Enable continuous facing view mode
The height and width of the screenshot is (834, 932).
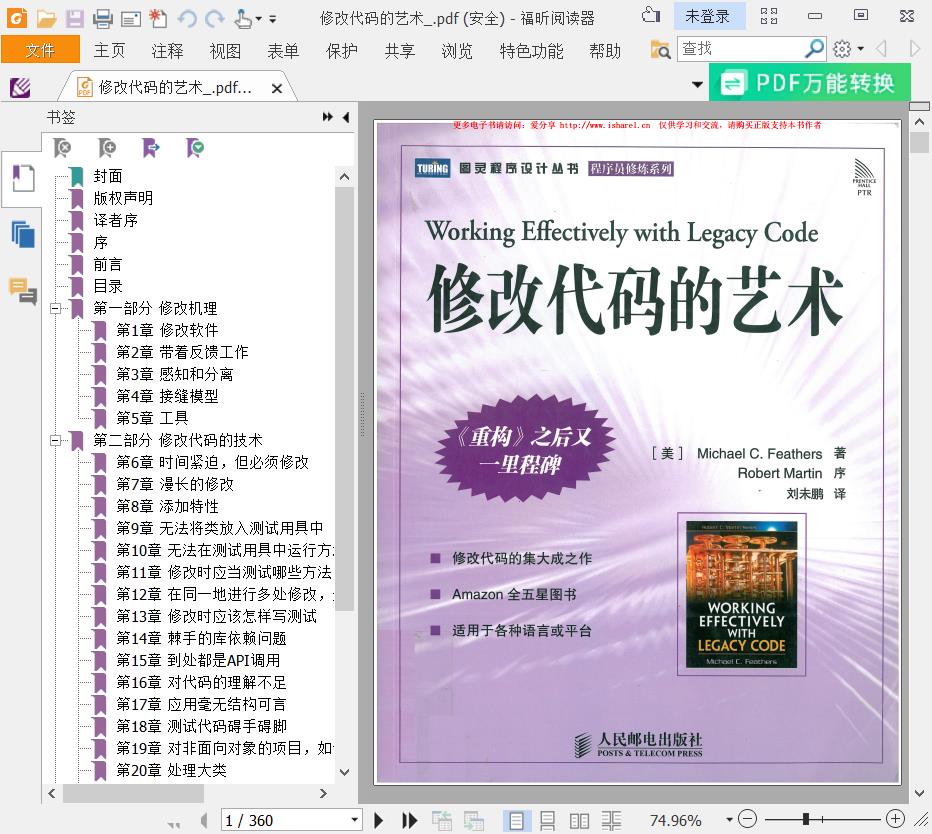(611, 821)
